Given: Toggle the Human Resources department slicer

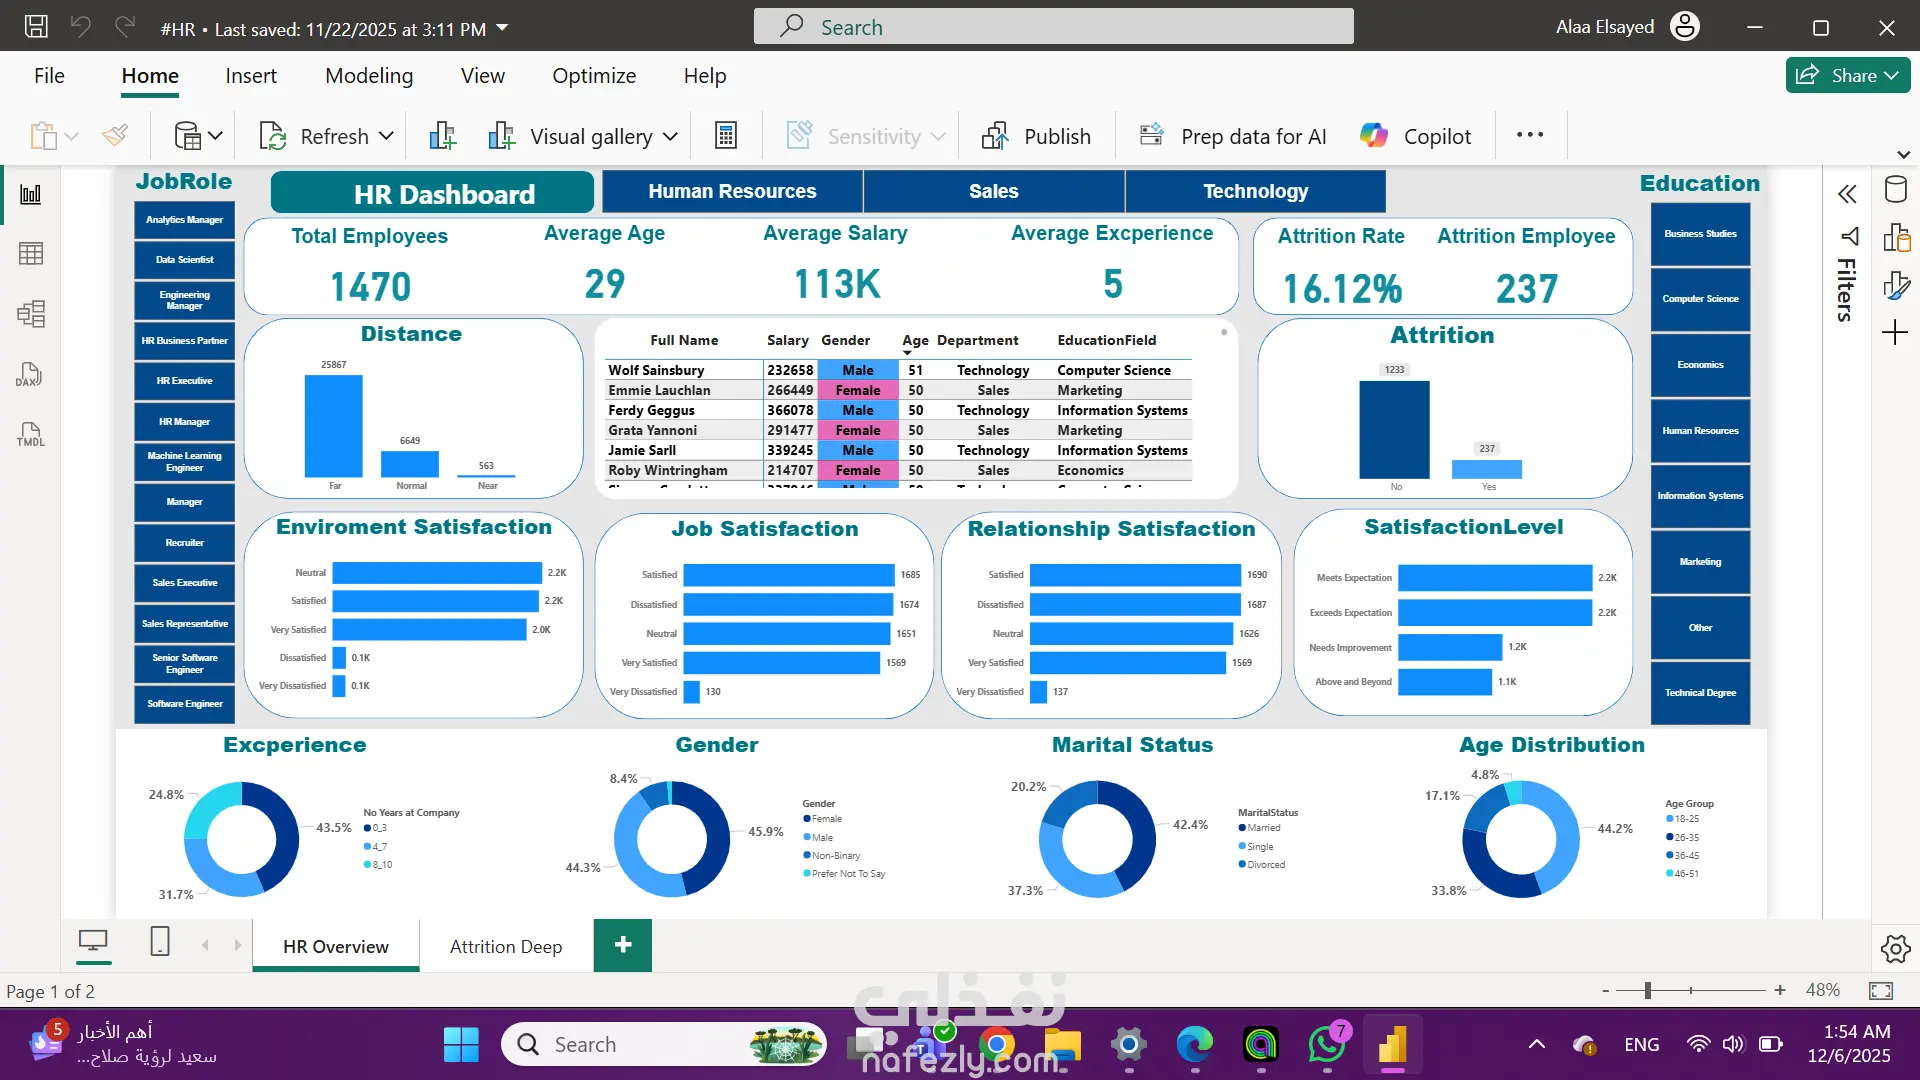Looking at the screenshot, I should (x=732, y=191).
